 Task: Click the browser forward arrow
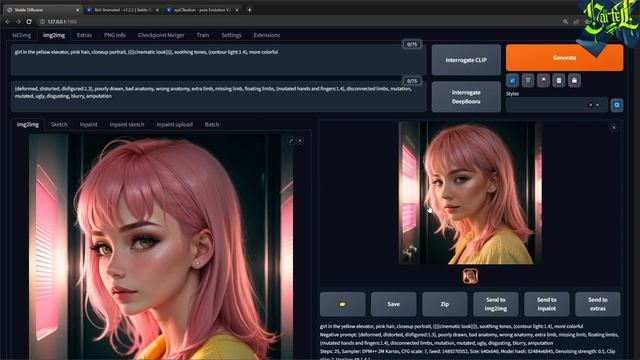(x=18, y=21)
